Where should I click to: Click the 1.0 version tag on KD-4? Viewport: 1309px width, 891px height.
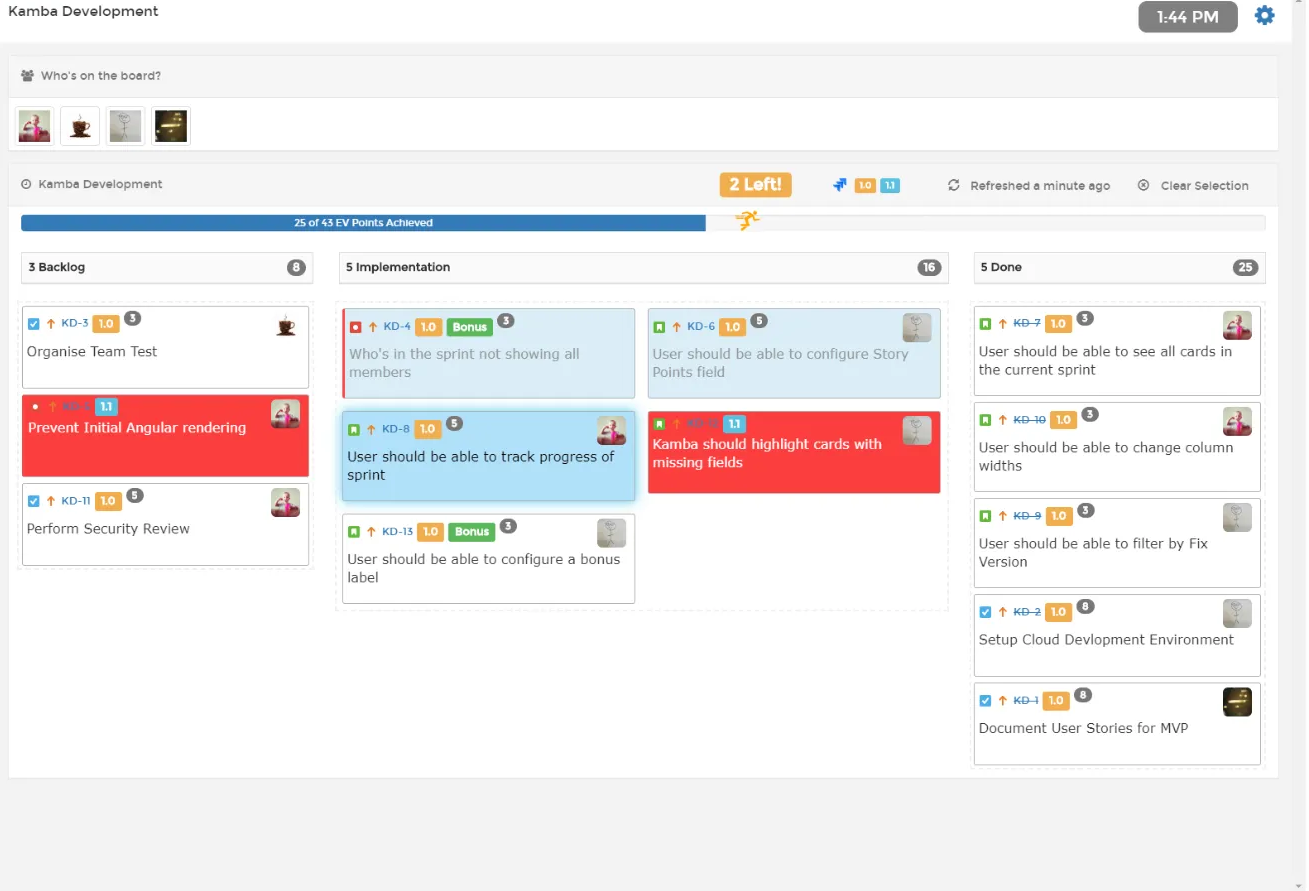pos(428,327)
